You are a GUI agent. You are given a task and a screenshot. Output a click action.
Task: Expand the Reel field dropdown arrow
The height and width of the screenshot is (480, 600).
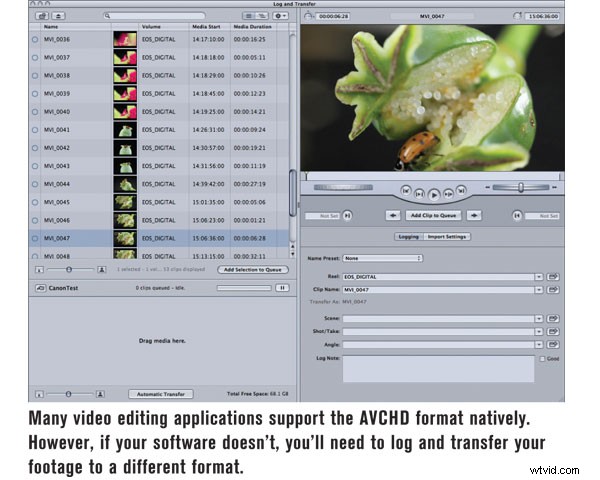539,277
